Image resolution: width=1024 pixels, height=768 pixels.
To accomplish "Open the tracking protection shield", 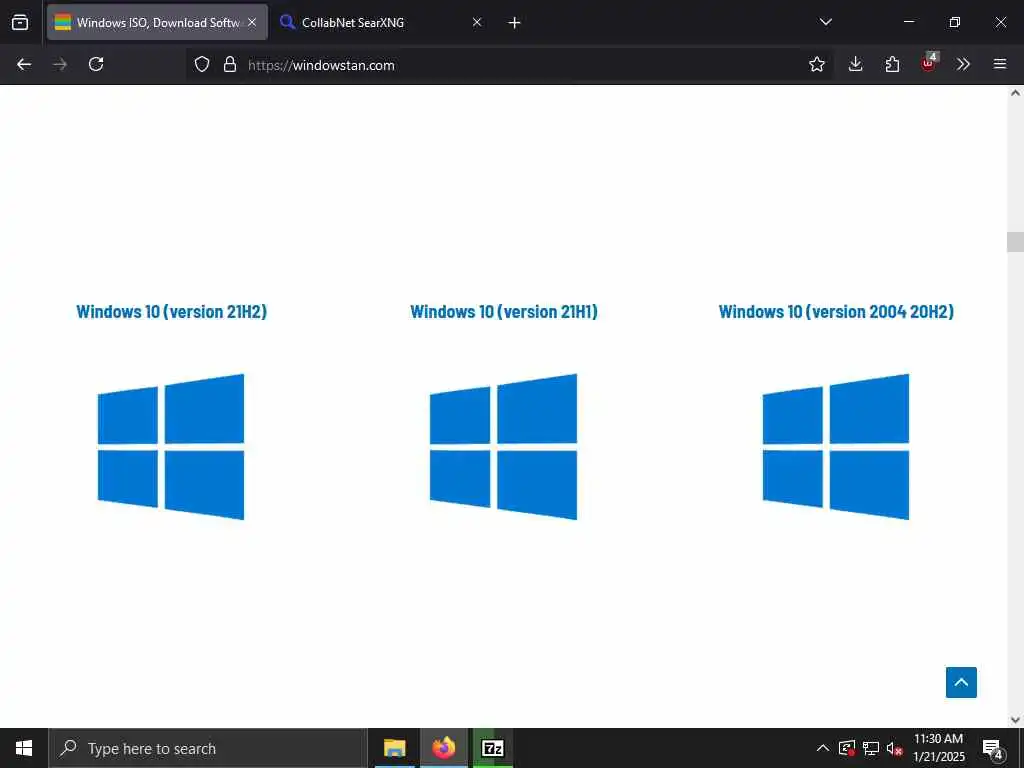I will (x=202, y=64).
